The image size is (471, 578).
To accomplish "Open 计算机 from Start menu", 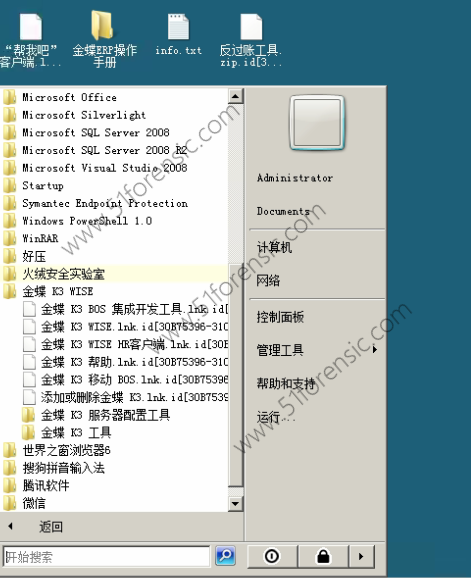I will [x=274, y=247].
